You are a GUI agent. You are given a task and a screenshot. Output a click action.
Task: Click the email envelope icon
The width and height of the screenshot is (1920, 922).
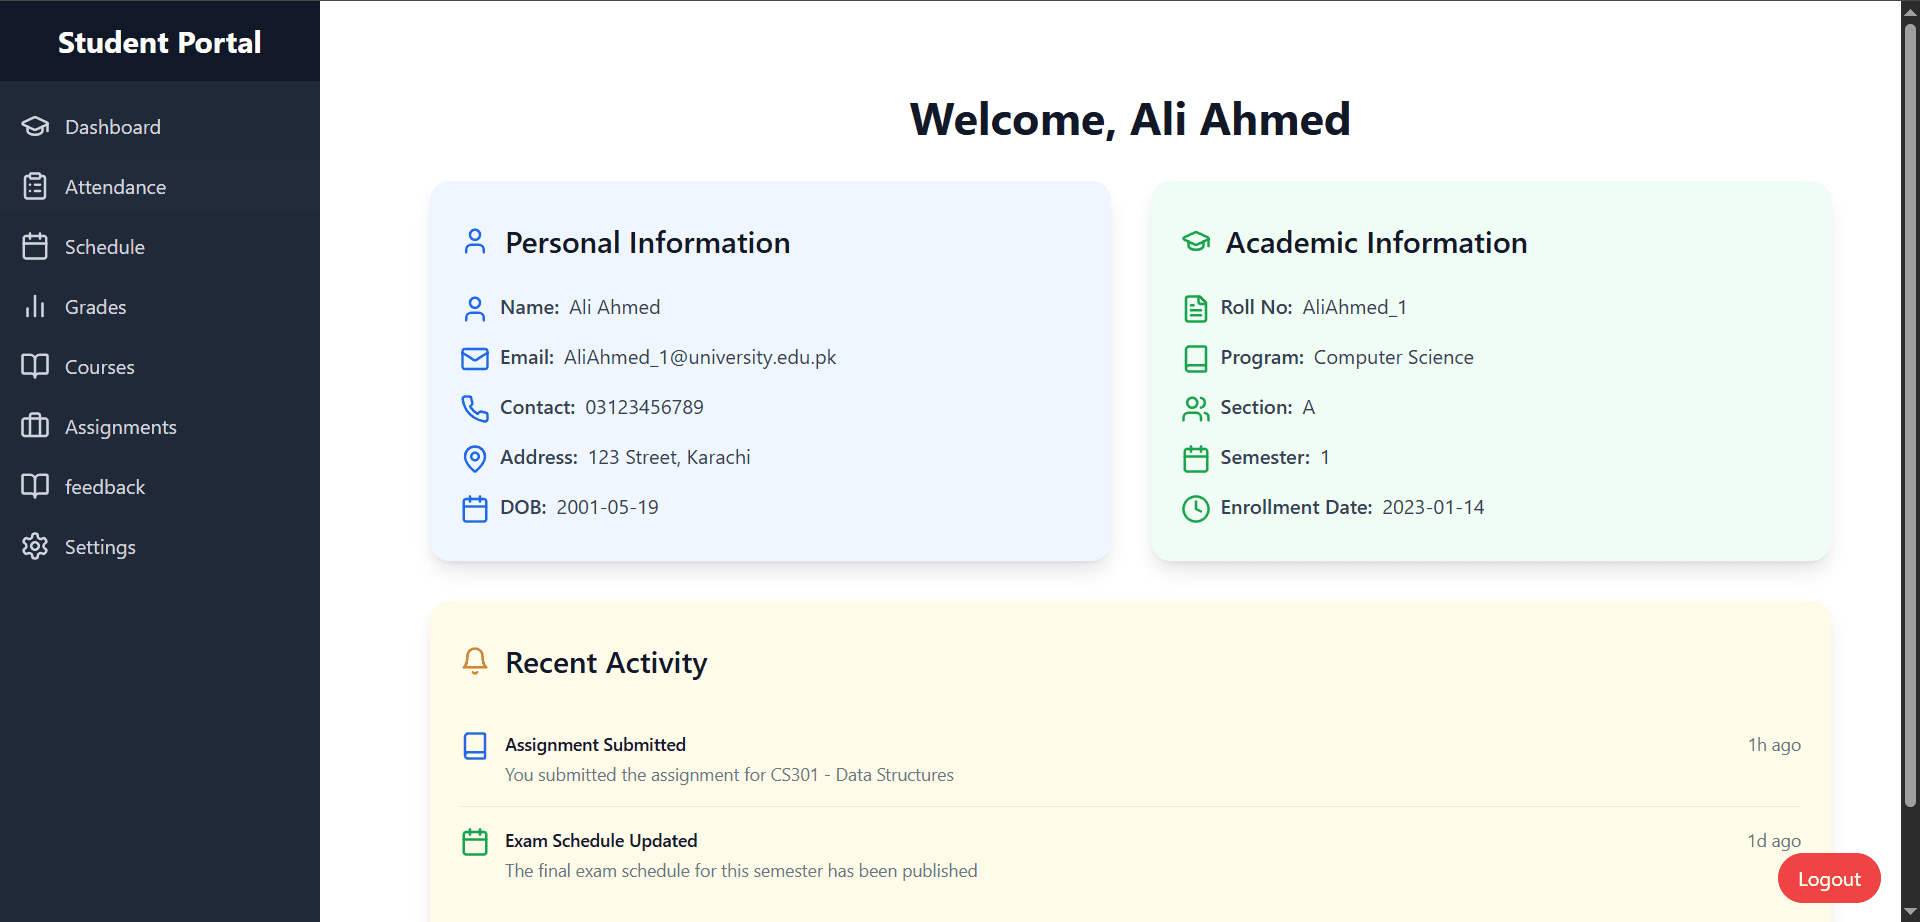coord(475,358)
